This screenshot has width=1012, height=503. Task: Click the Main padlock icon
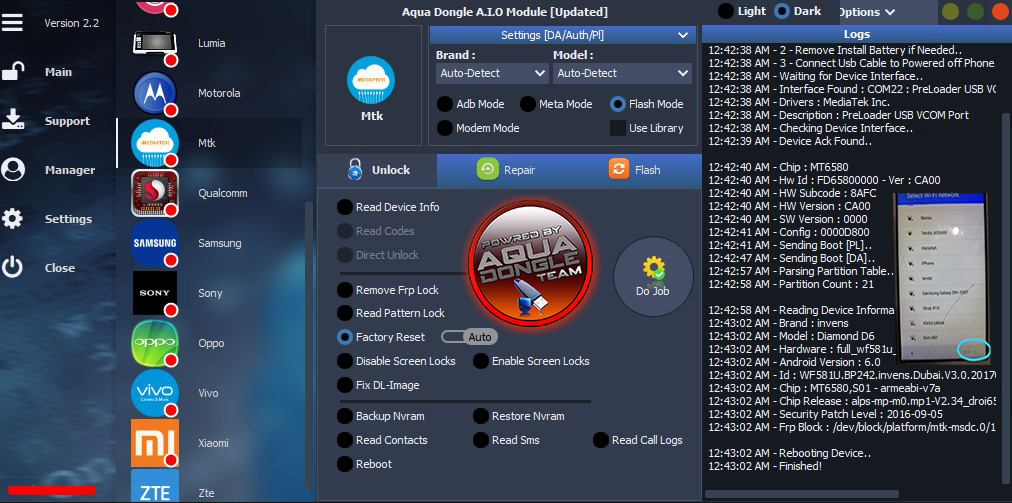pyautogui.click(x=13, y=72)
